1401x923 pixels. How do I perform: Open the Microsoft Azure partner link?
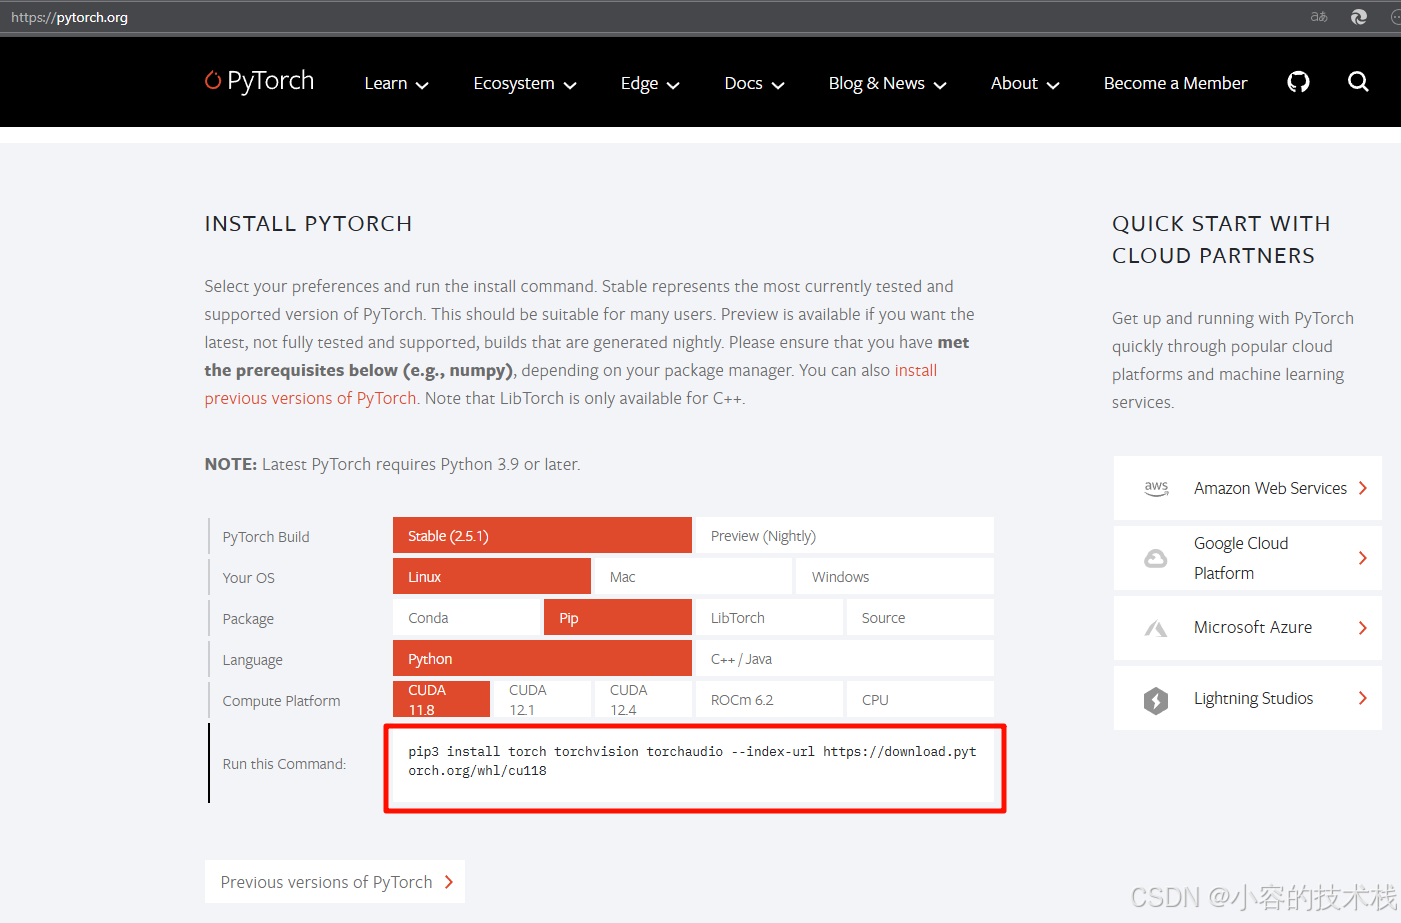[x=1248, y=628]
